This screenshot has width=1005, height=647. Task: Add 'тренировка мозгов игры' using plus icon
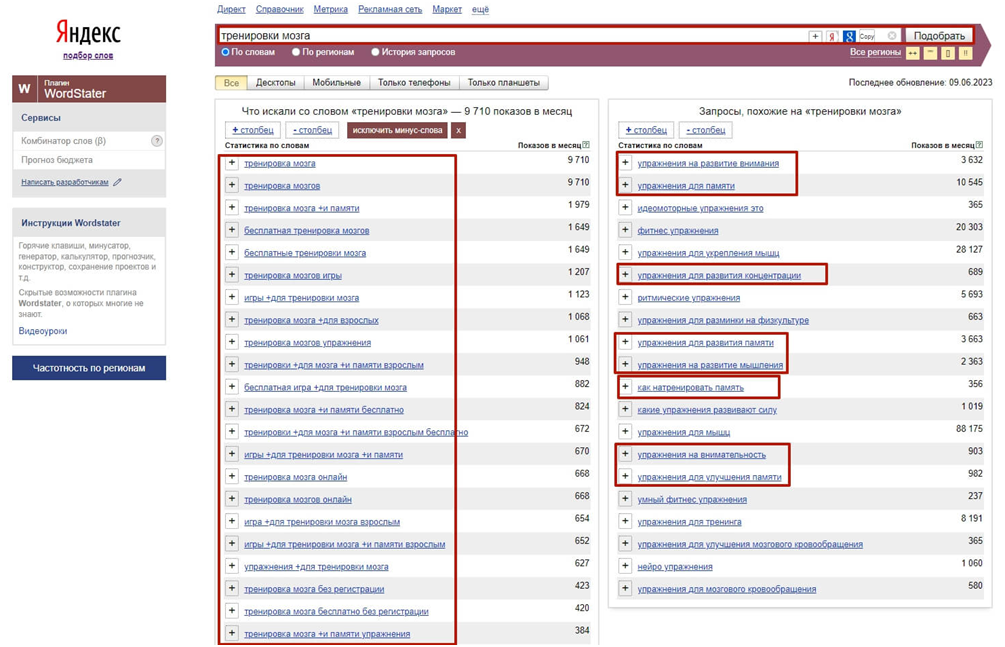pos(232,274)
